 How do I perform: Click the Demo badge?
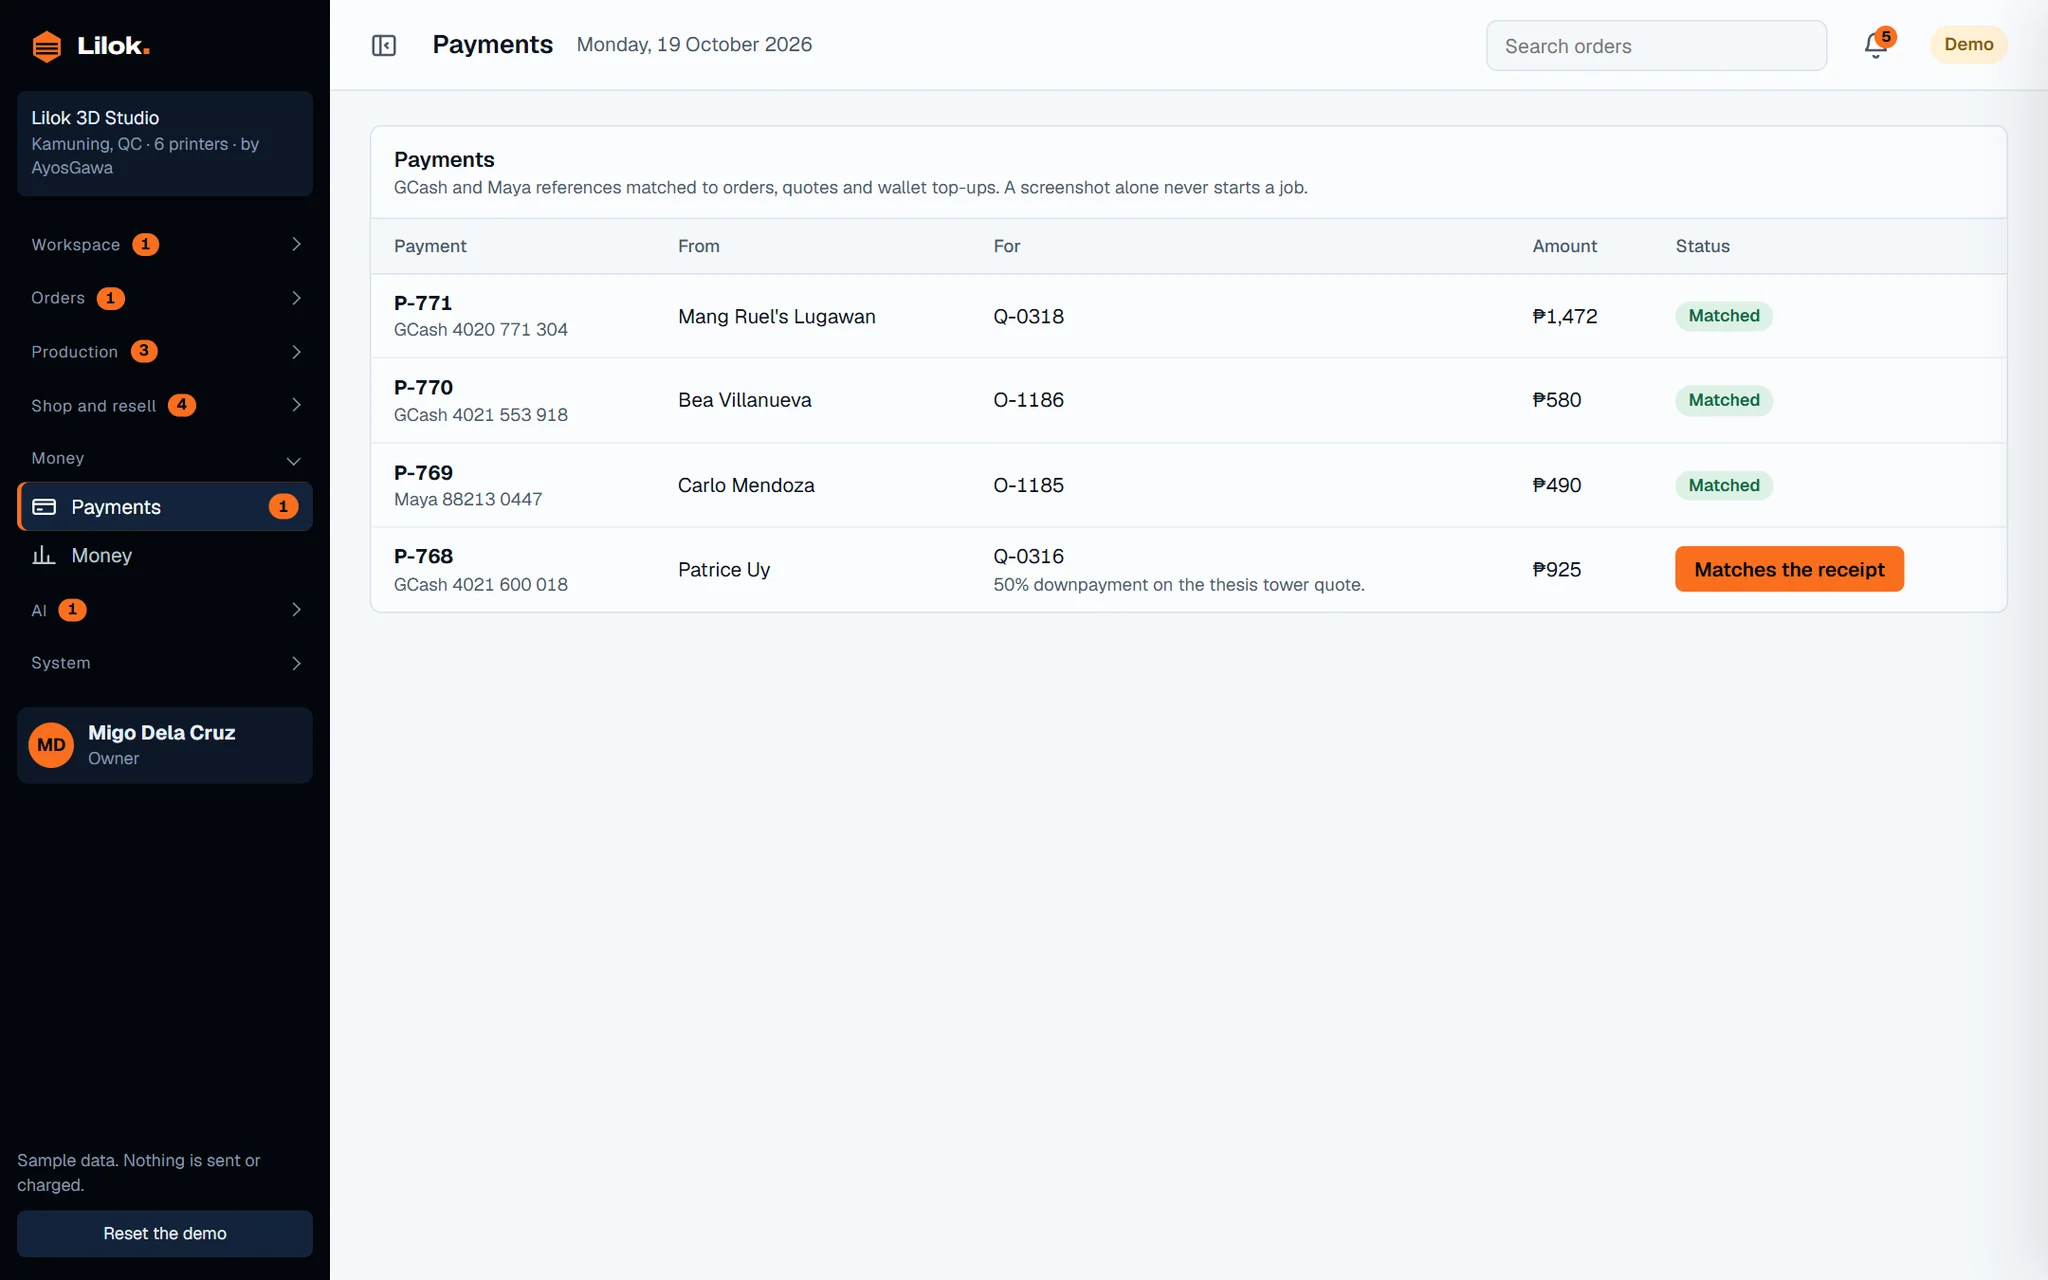tap(1968, 45)
